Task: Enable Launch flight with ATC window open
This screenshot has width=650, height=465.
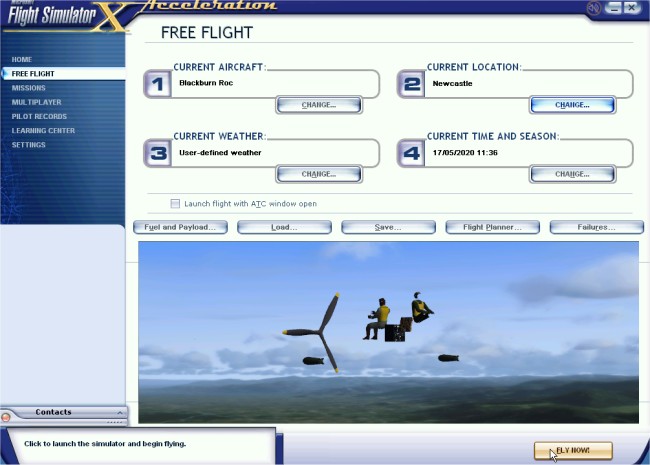Action: [175, 203]
